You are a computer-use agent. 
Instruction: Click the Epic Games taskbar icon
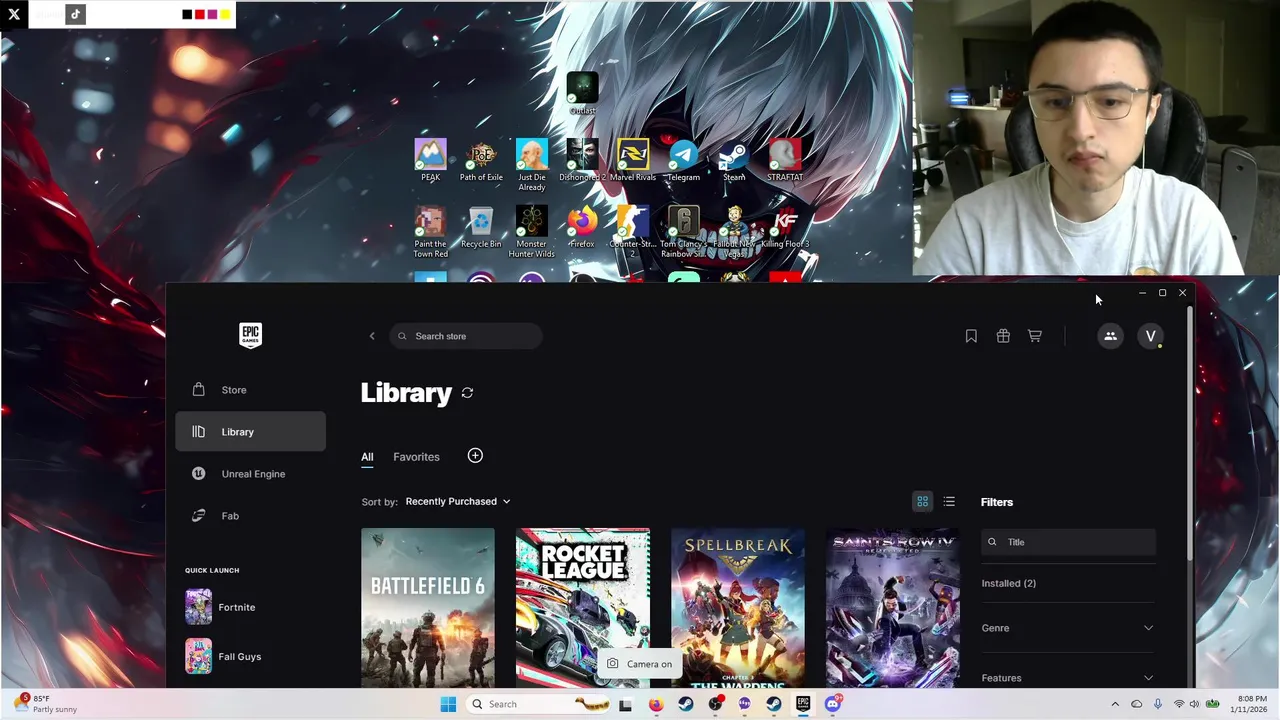803,704
